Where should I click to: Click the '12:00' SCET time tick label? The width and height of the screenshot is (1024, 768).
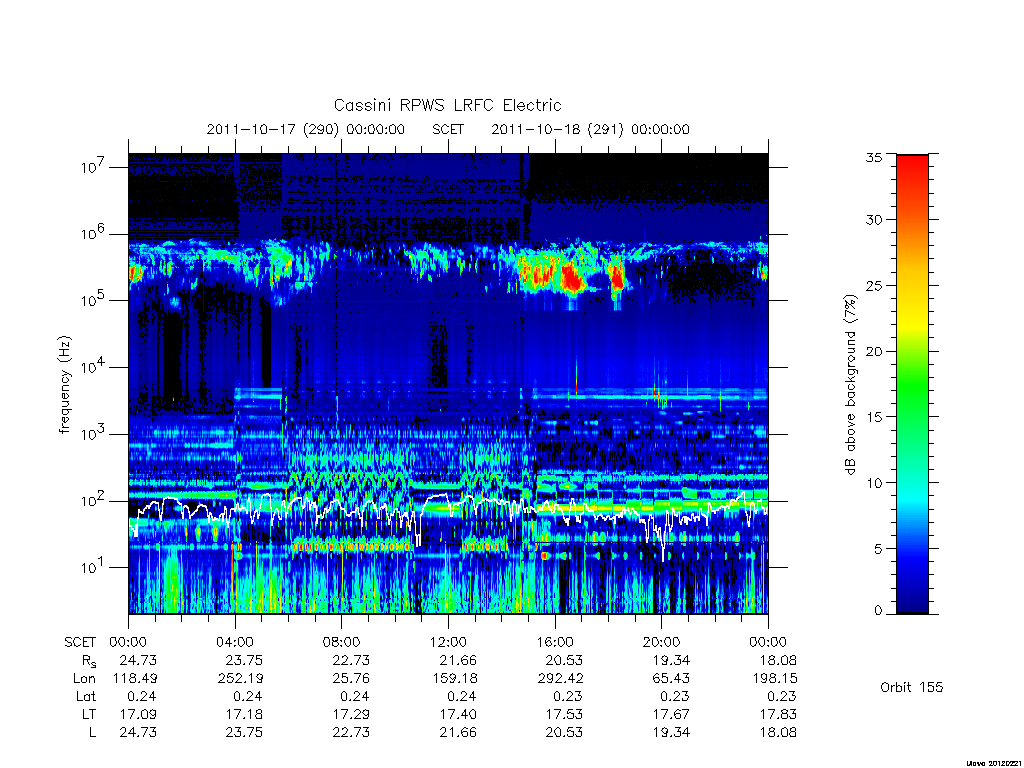coord(448,642)
